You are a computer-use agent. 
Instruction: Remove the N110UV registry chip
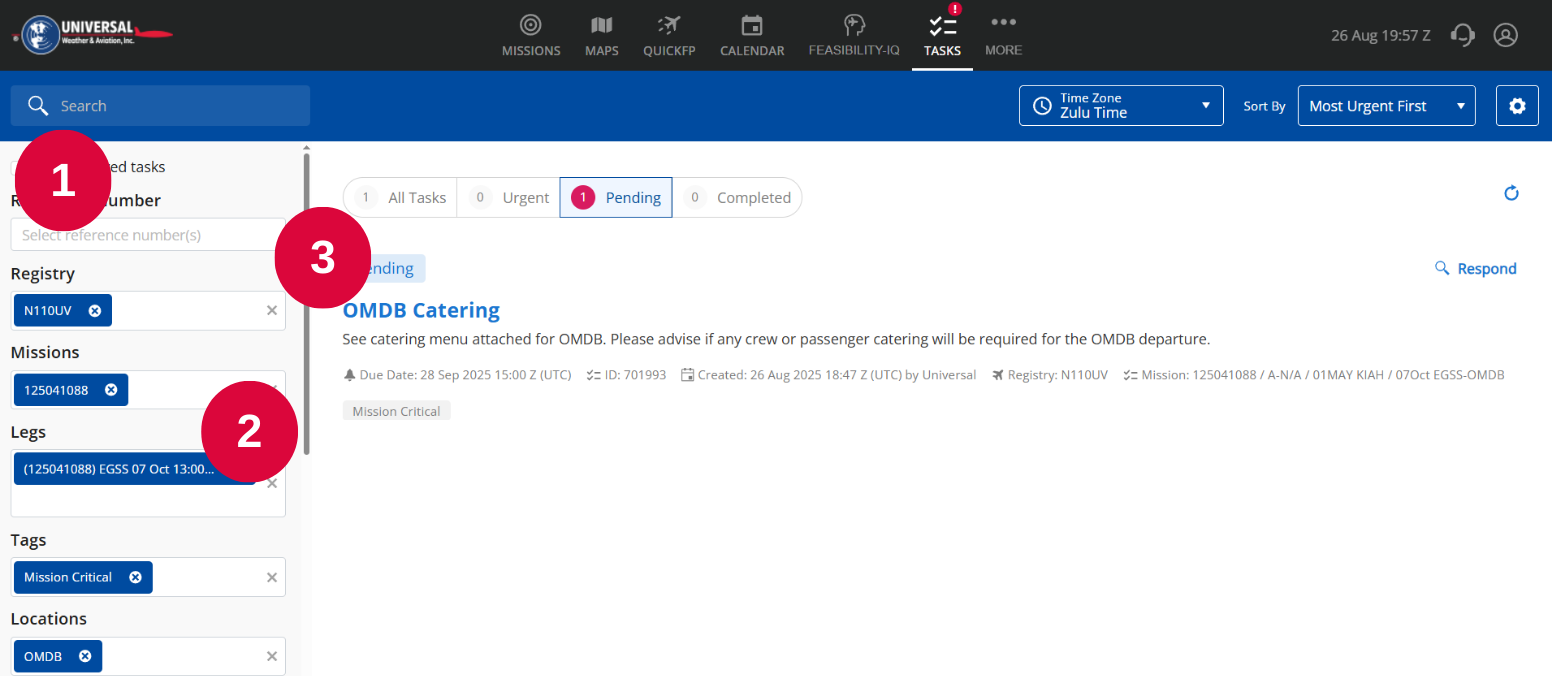[95, 311]
